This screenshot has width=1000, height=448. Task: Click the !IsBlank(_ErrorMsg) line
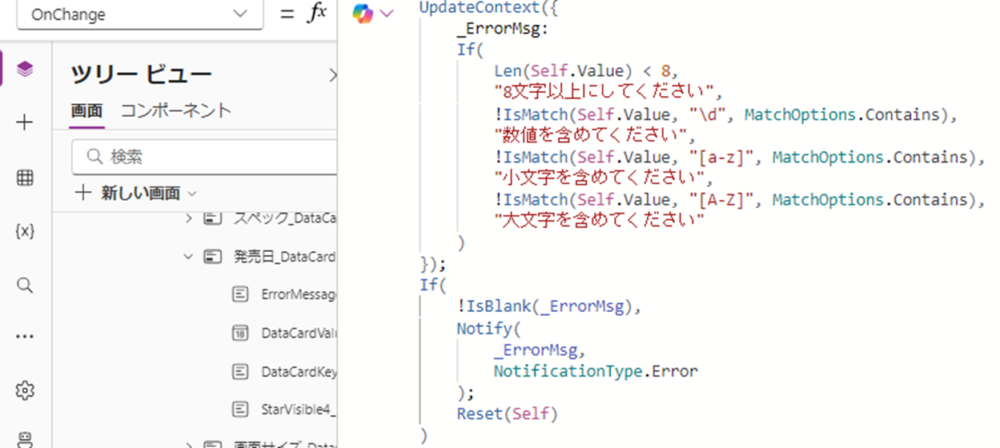point(548,307)
